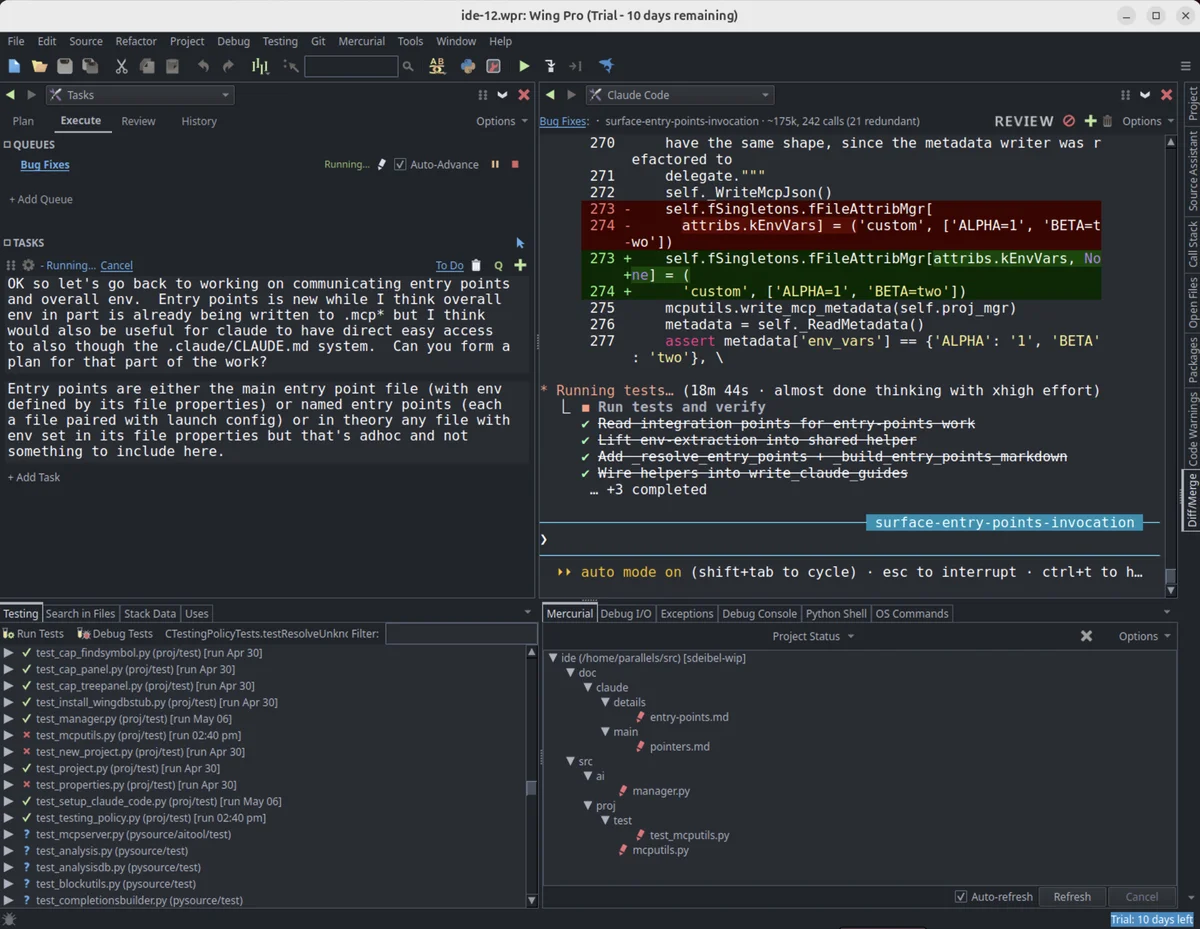
Task: Click the Save All toolbar icon
Action: coord(90,66)
